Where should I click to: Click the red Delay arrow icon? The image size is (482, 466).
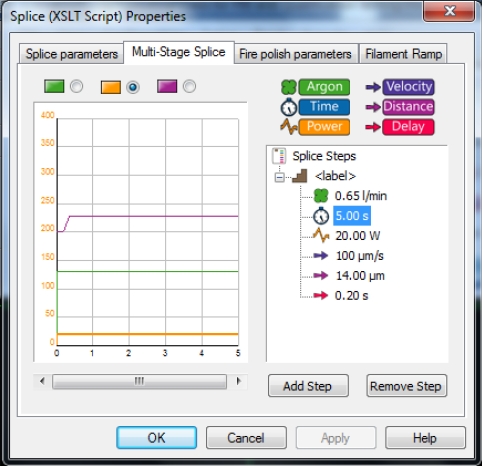click(x=373, y=127)
